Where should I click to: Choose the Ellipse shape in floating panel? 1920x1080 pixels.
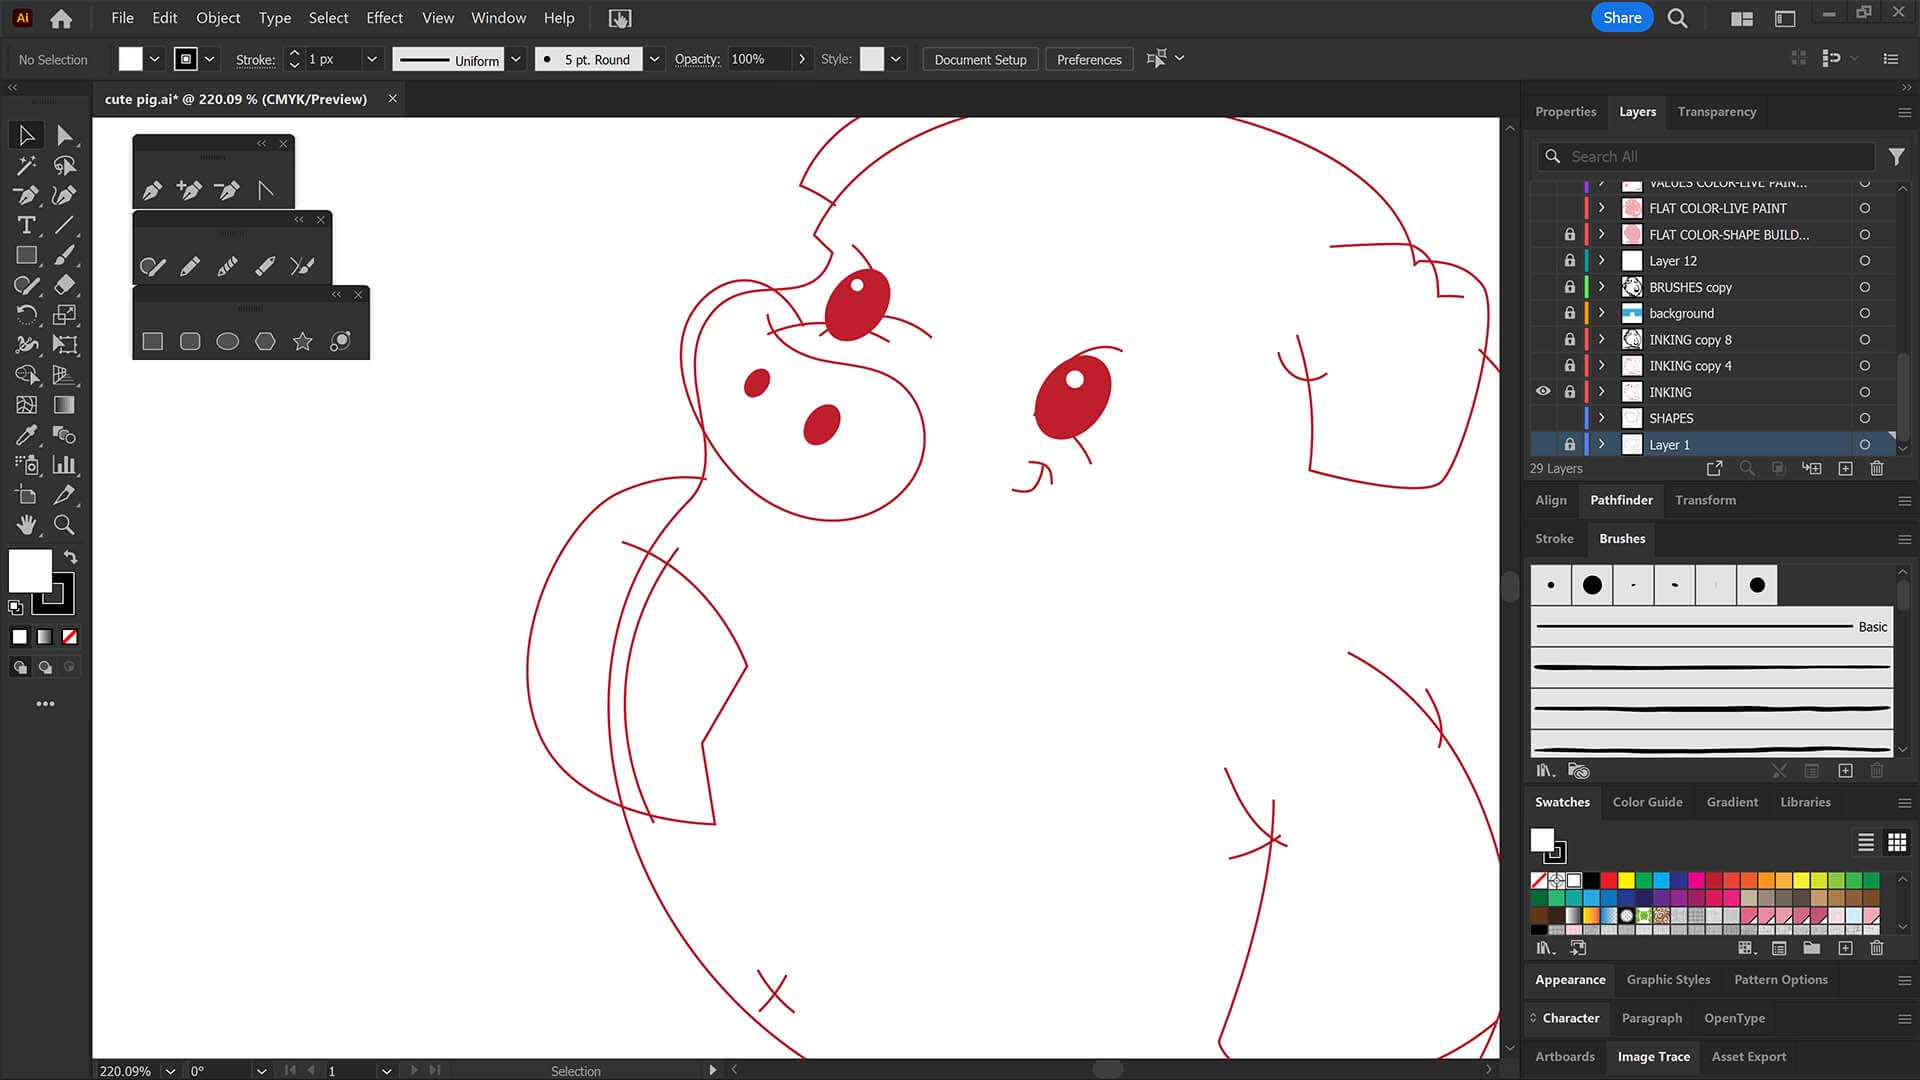228,342
